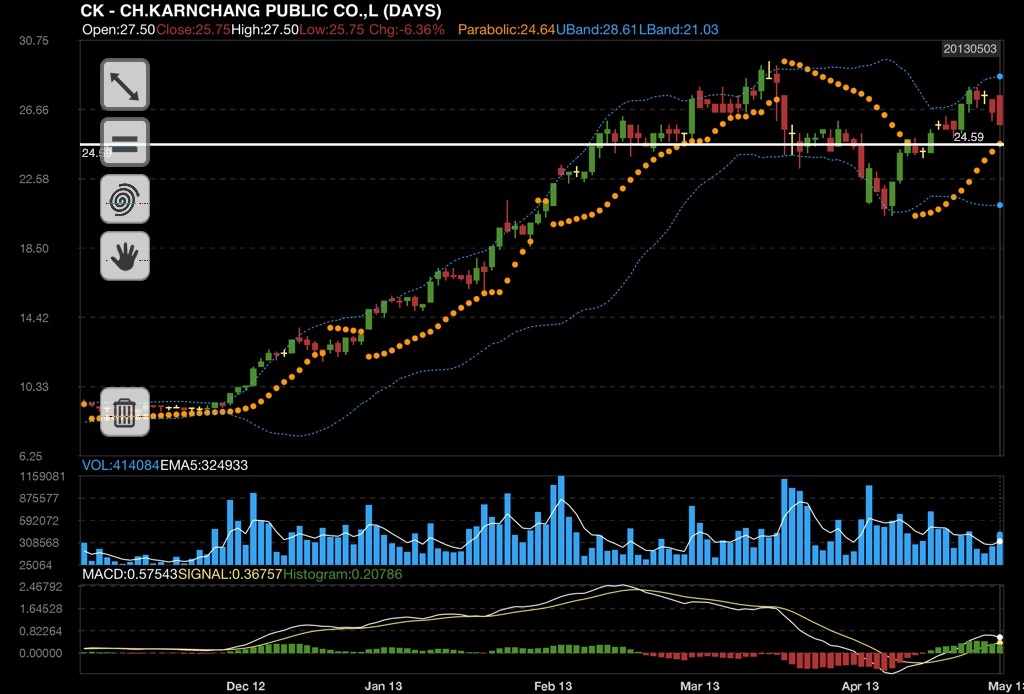The height and width of the screenshot is (694, 1024).
Task: Click the Mar 13 date axis label
Action: pos(700,686)
